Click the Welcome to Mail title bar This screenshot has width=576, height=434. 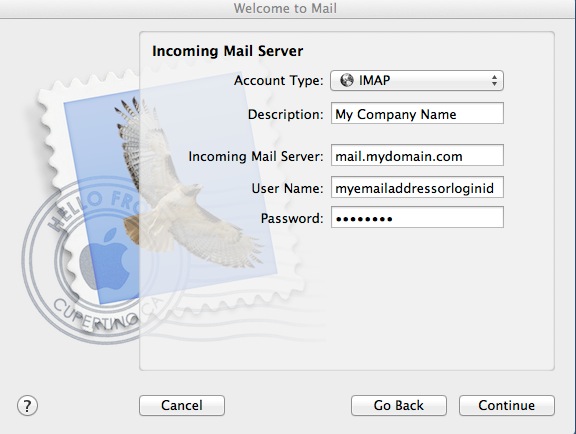[x=285, y=8]
